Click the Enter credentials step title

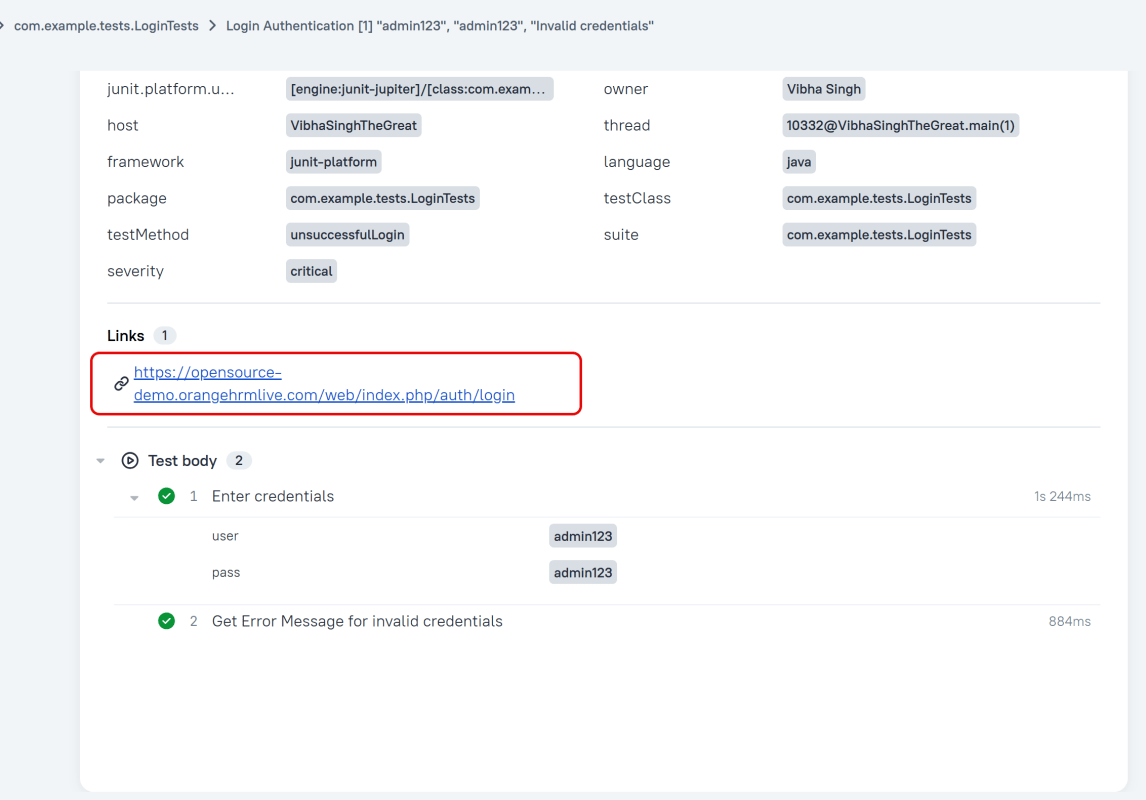click(273, 496)
